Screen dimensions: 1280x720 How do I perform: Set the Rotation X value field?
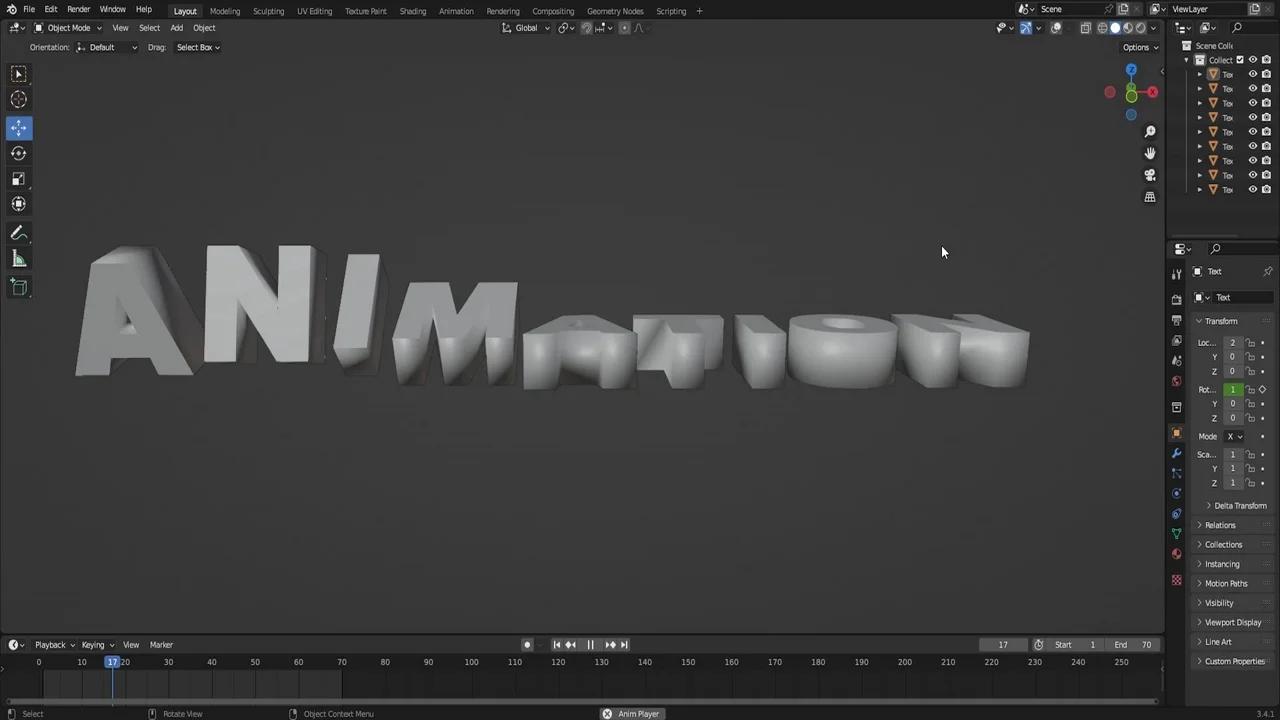[1232, 389]
